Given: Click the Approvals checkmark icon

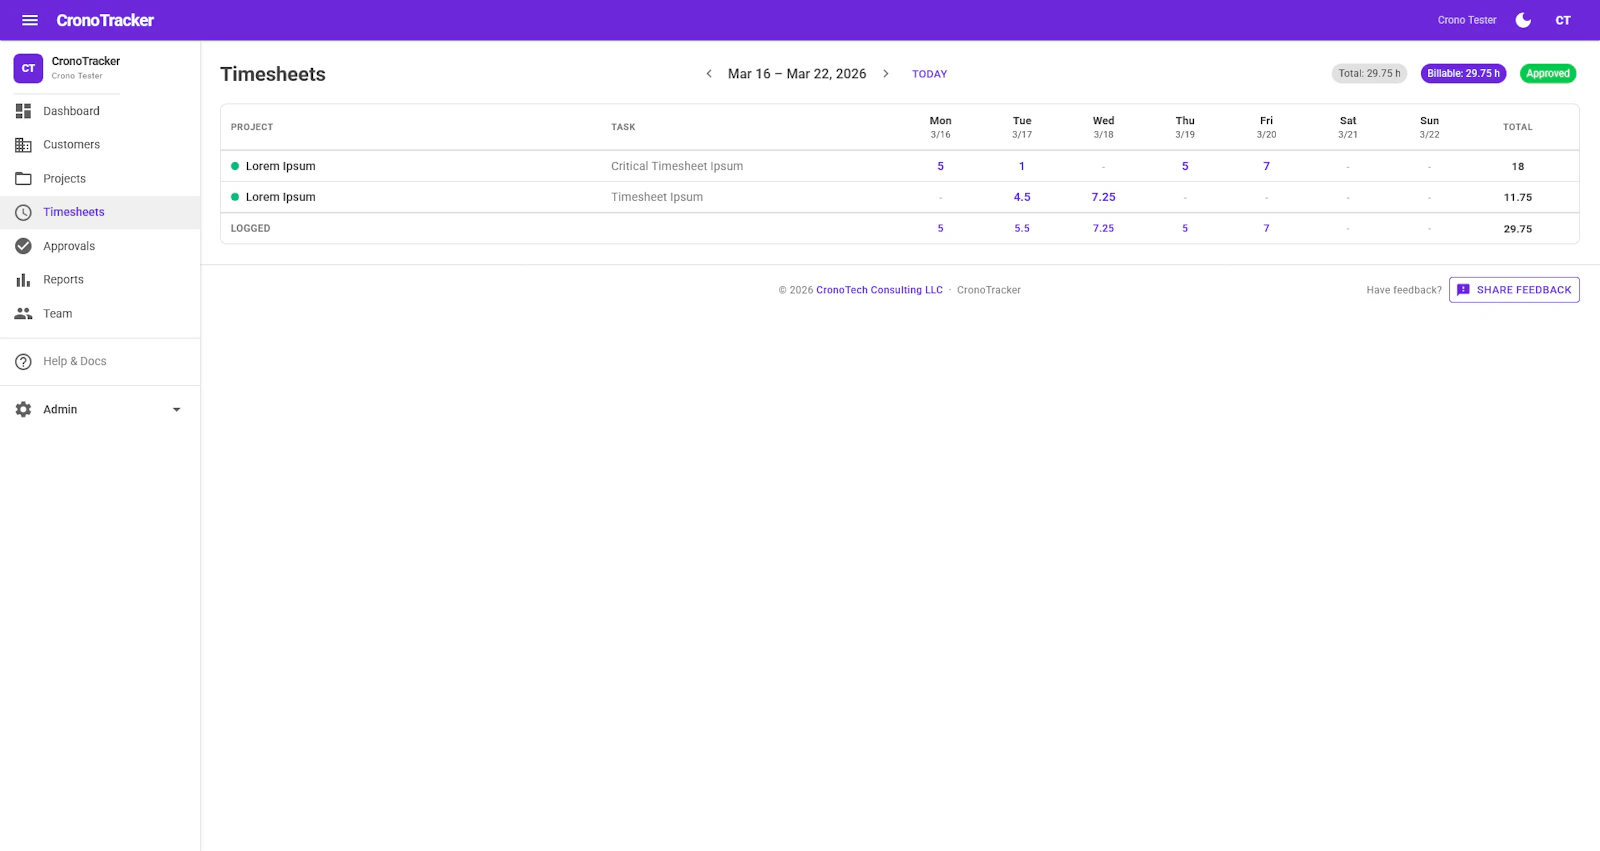Looking at the screenshot, I should click(23, 246).
